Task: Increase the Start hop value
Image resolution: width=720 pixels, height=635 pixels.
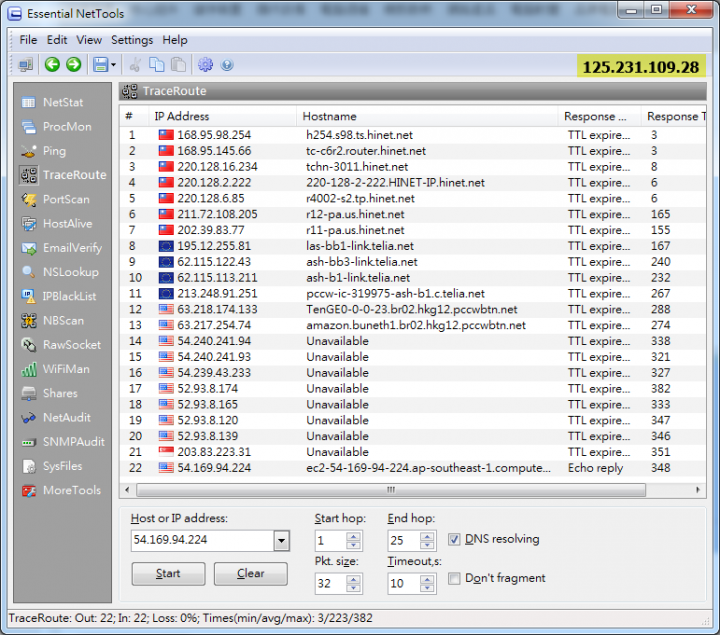Action: coord(353,536)
